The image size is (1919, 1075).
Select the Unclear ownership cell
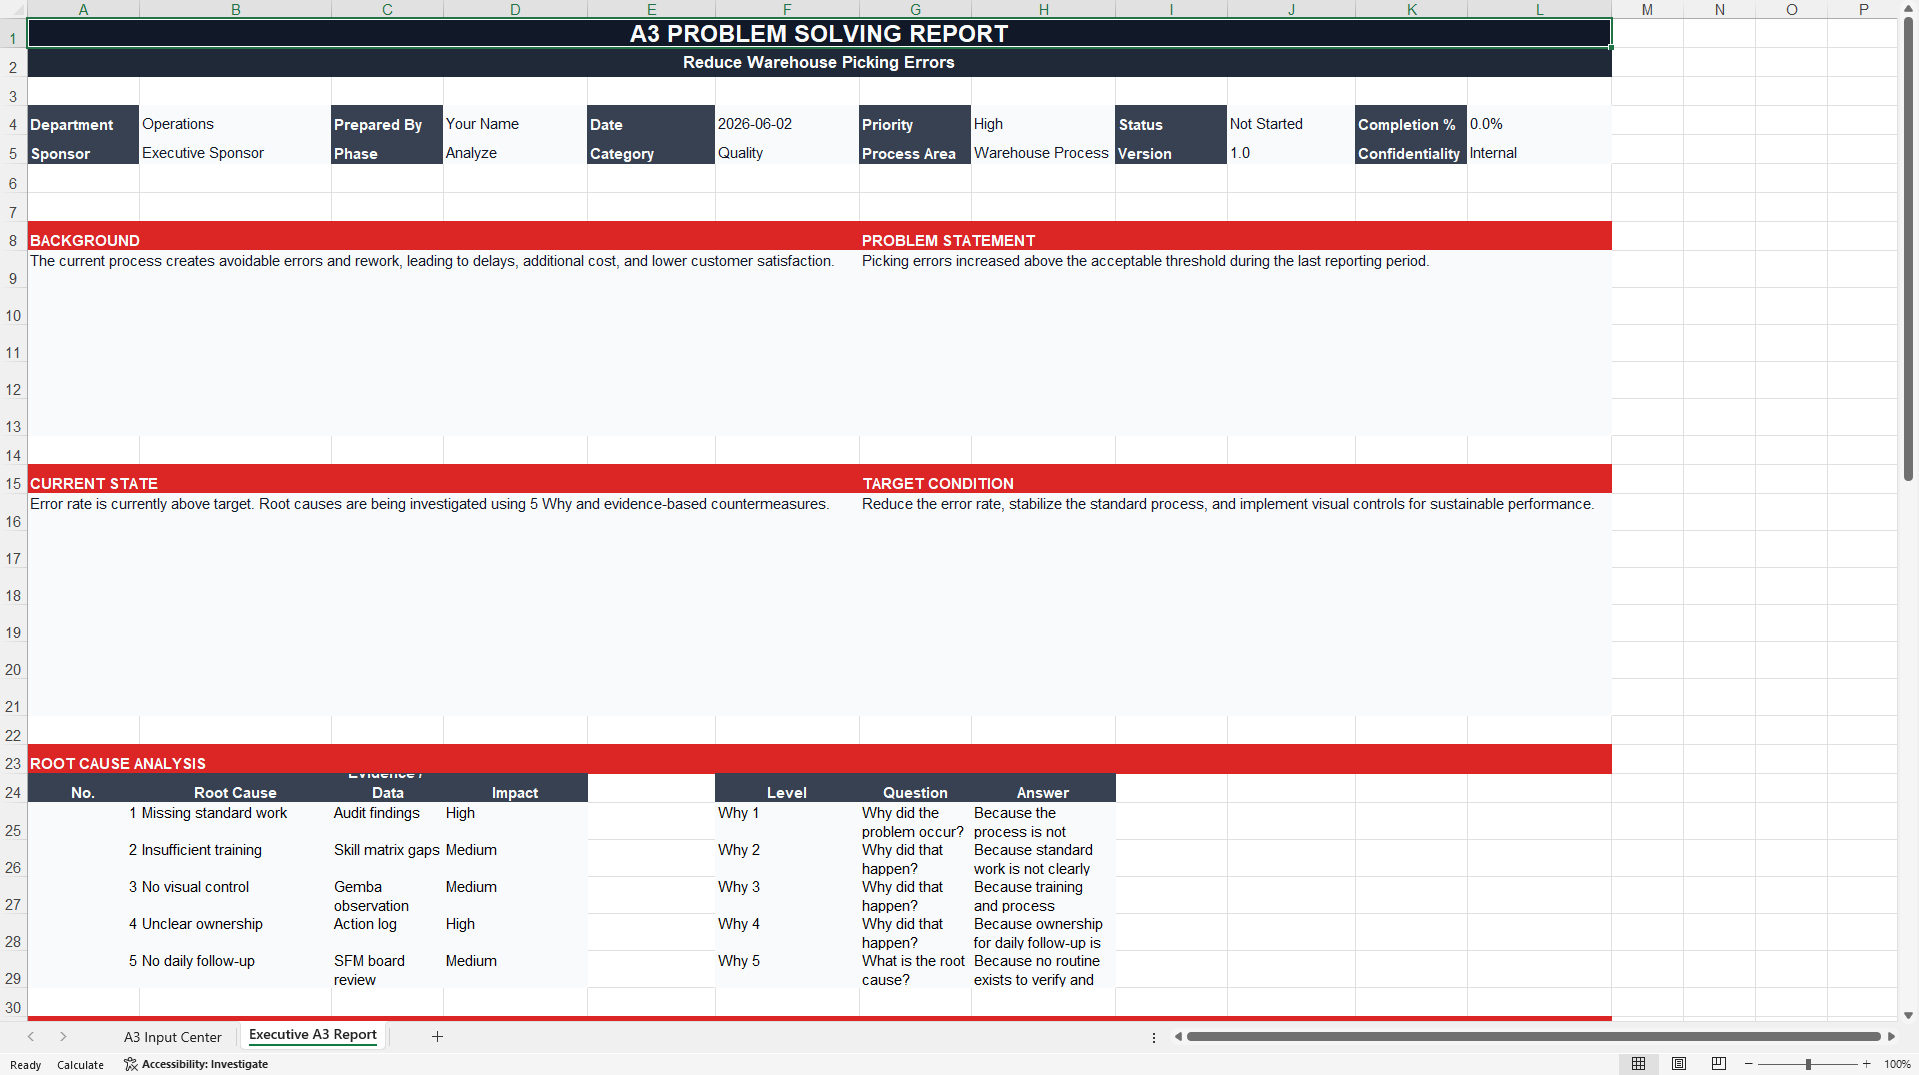coord(235,932)
